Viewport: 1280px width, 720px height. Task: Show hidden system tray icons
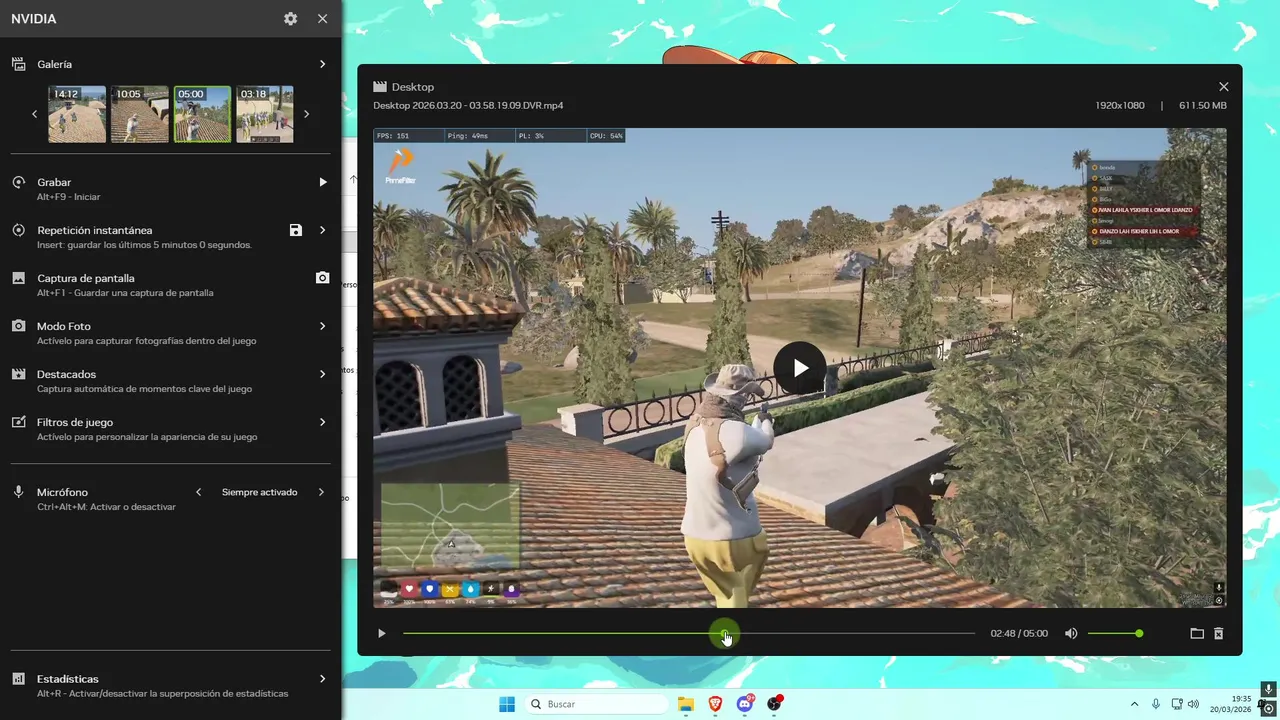click(x=1134, y=704)
